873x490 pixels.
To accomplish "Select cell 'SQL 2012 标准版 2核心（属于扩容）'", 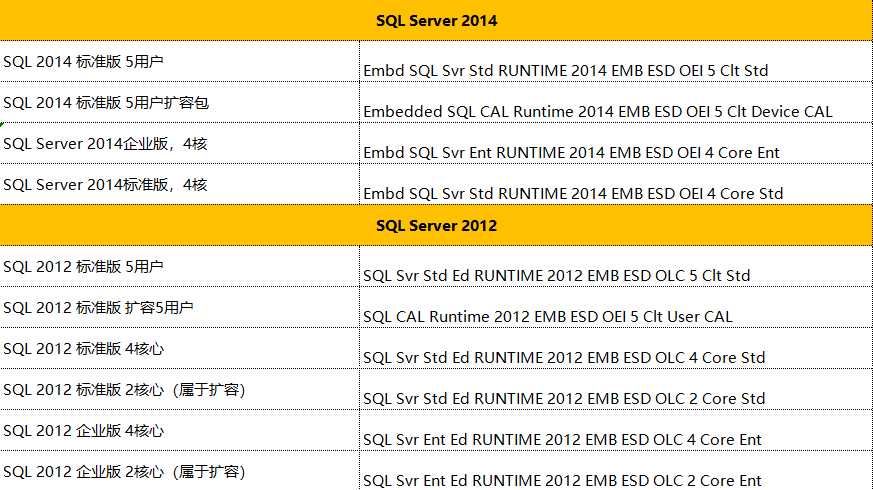I will coord(180,389).
